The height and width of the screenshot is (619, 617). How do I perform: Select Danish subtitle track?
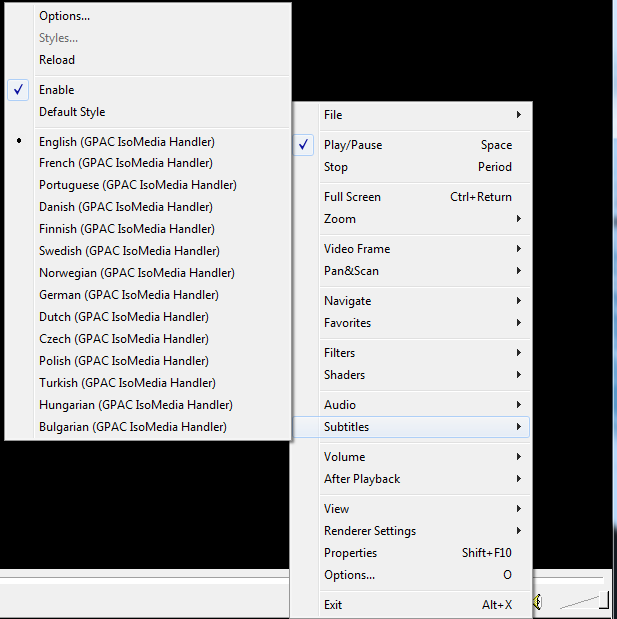click(x=148, y=207)
